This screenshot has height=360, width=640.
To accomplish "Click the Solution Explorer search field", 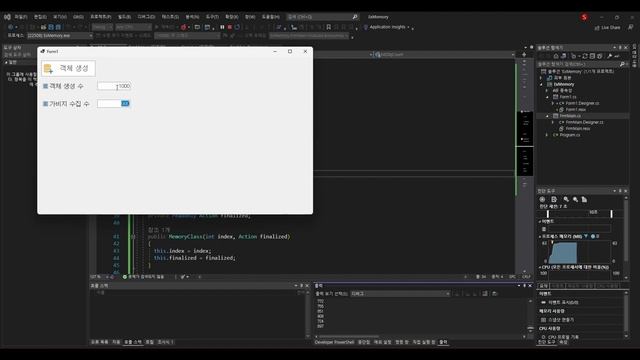I will (581, 64).
